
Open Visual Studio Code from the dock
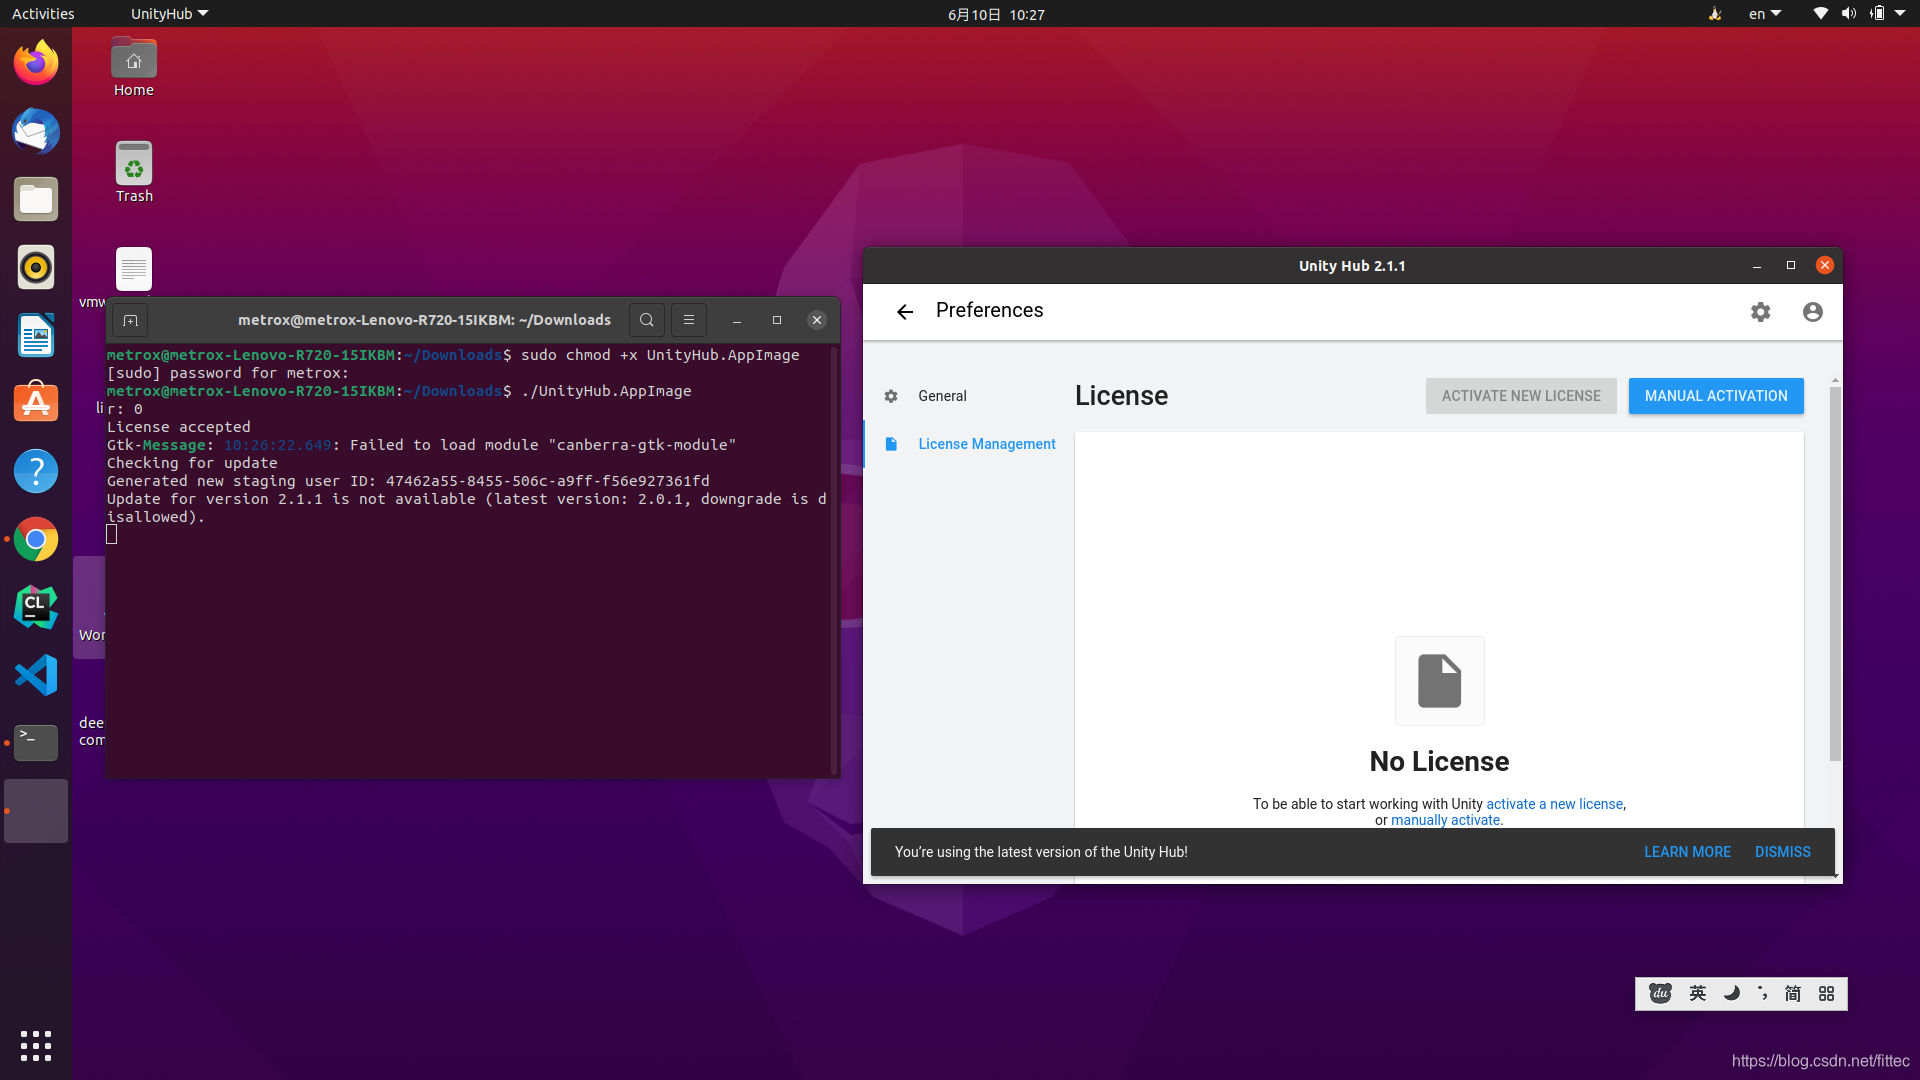click(x=36, y=675)
